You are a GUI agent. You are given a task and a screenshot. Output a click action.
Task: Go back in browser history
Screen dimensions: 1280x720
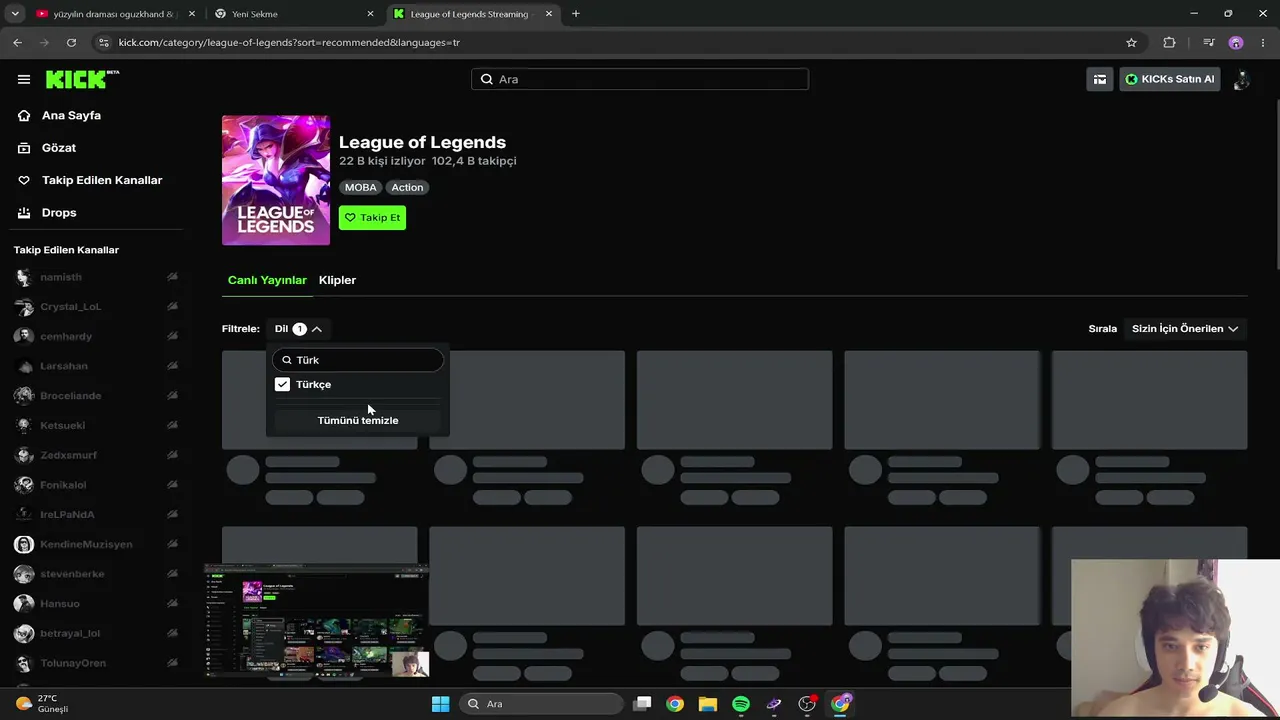17,43
